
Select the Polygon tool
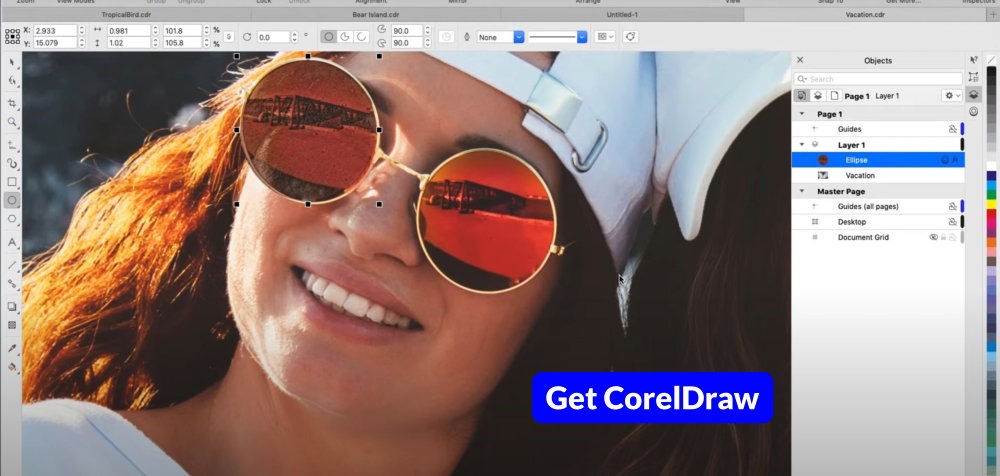[x=11, y=219]
